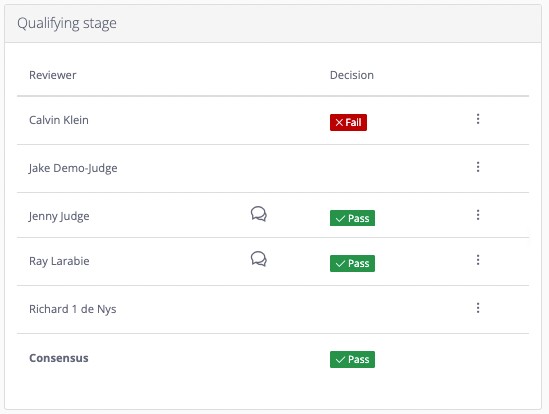The width and height of the screenshot is (549, 414).
Task: Select reviewer name Calvin Klein
Action: coord(59,120)
